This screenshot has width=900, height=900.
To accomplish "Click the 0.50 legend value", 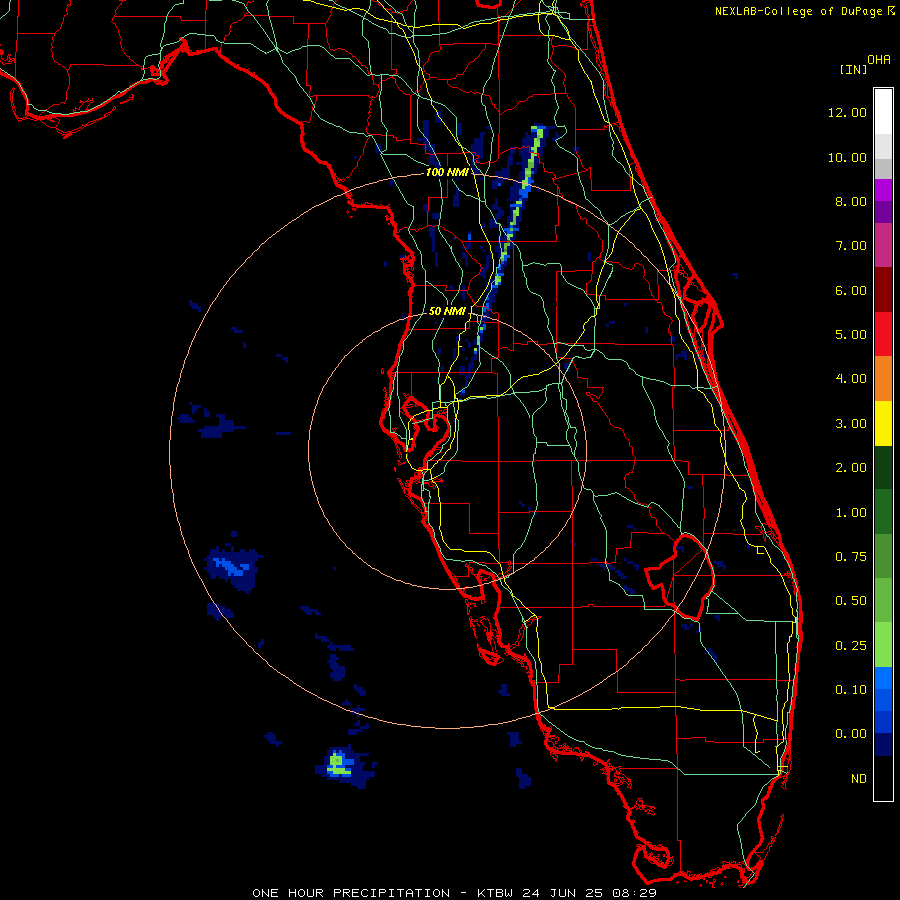I will pyautogui.click(x=851, y=601).
